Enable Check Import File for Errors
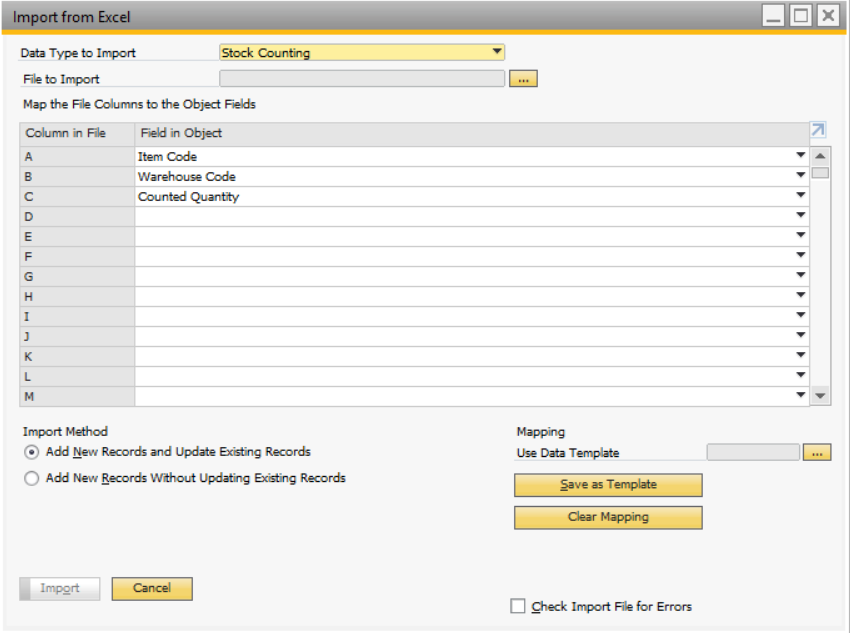 [x=518, y=606]
